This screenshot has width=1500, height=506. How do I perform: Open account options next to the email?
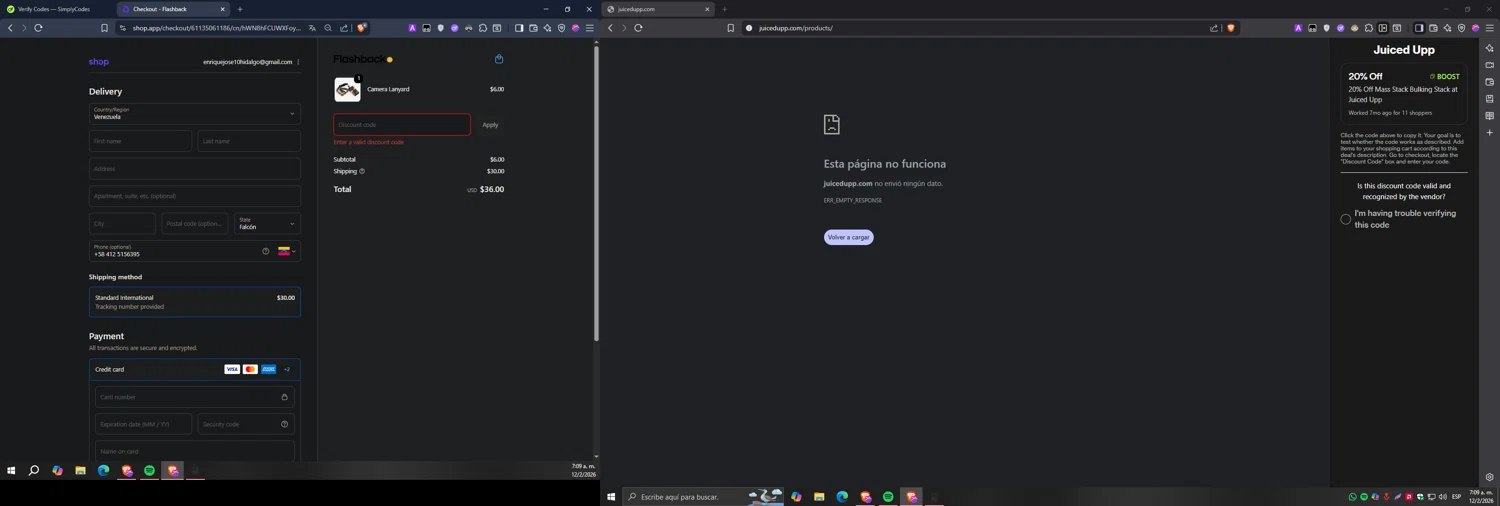coord(298,62)
